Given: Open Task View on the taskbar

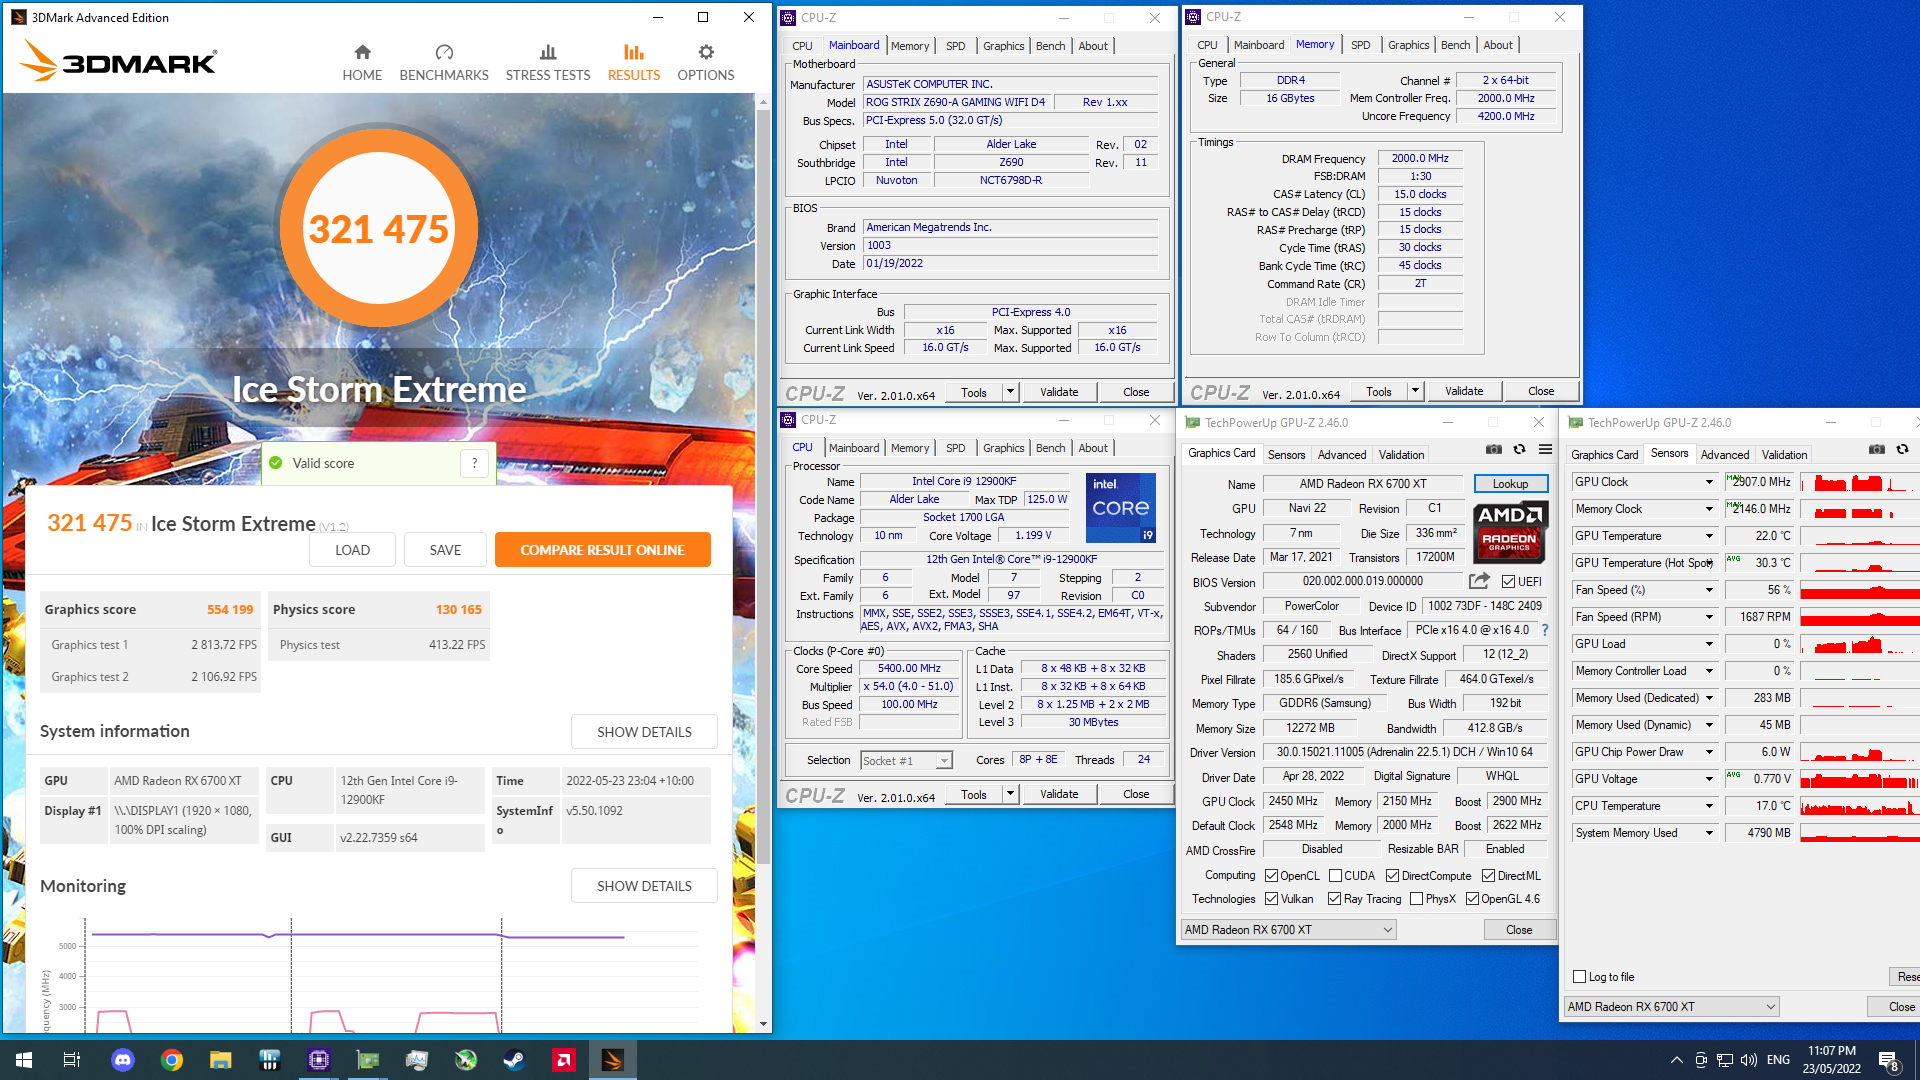Looking at the screenshot, I should pos(72,1060).
